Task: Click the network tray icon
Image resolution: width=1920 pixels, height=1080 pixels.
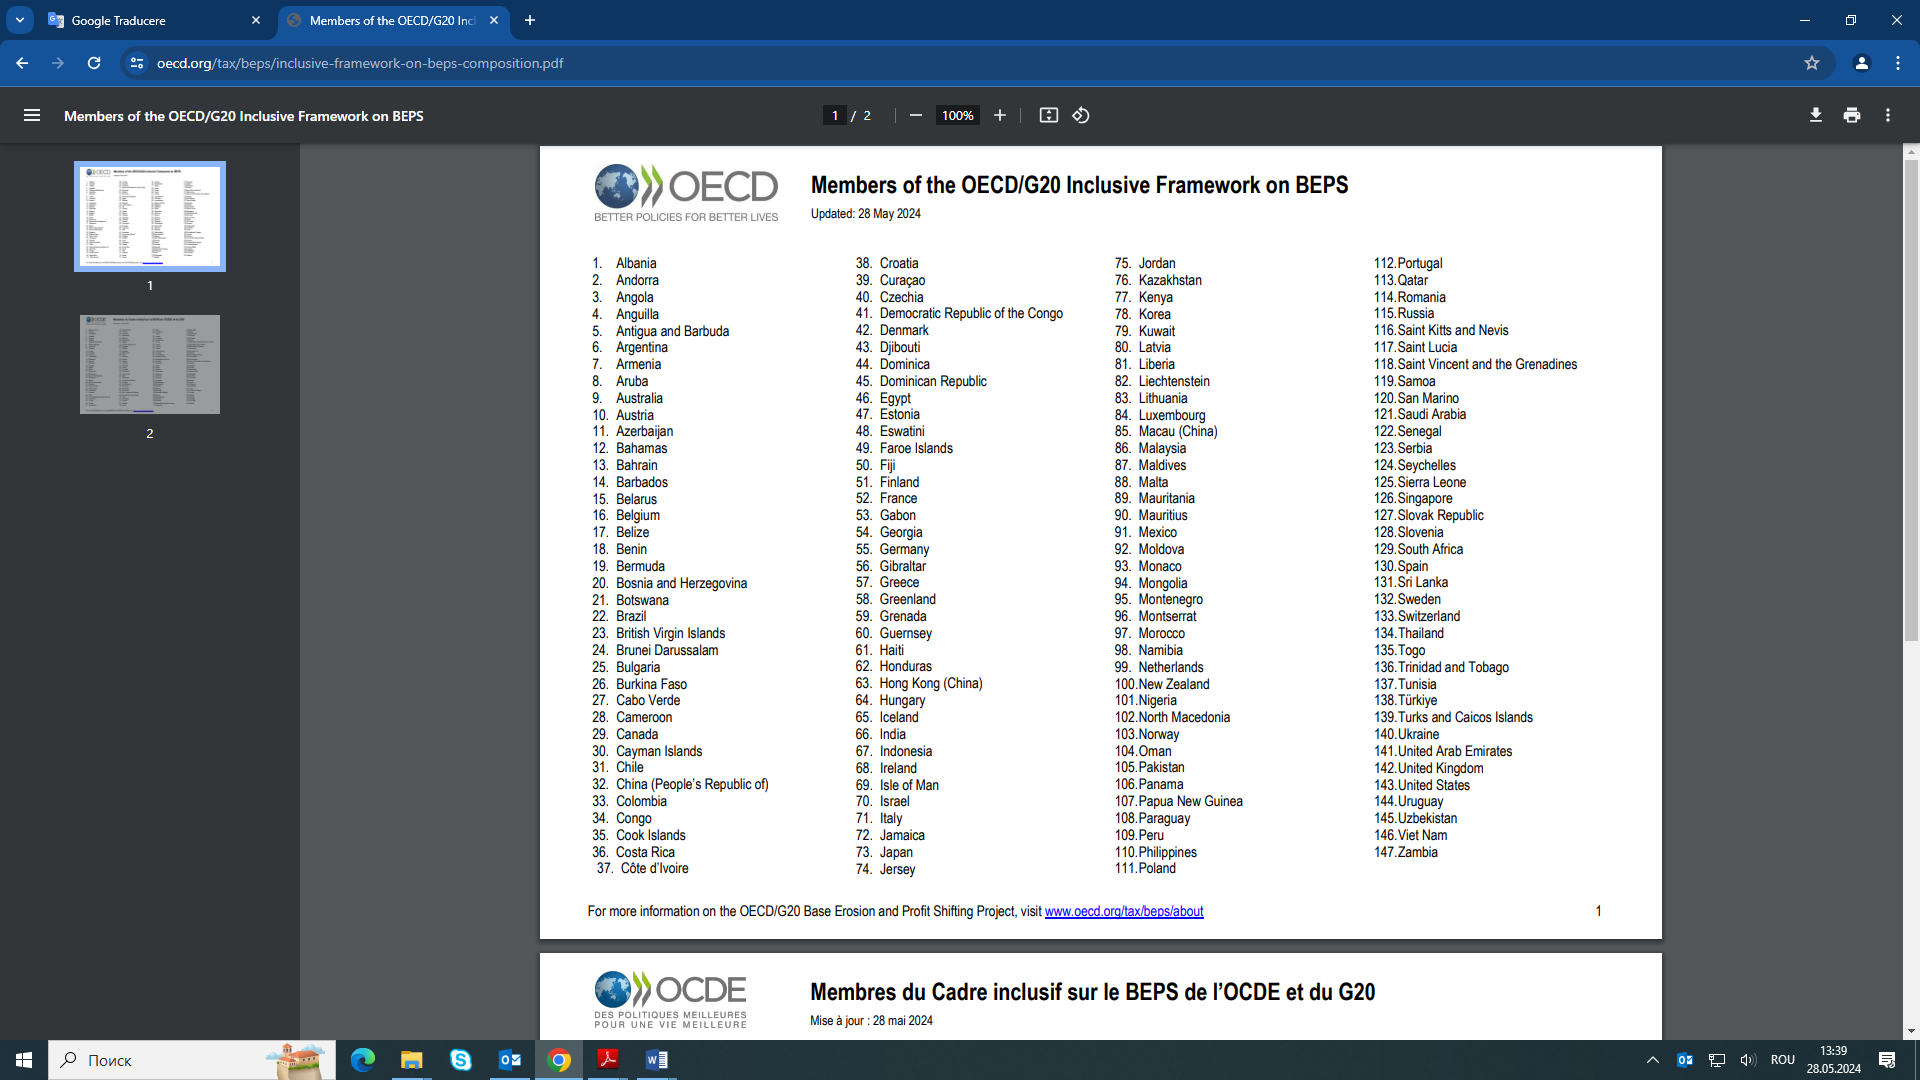Action: tap(1717, 1060)
